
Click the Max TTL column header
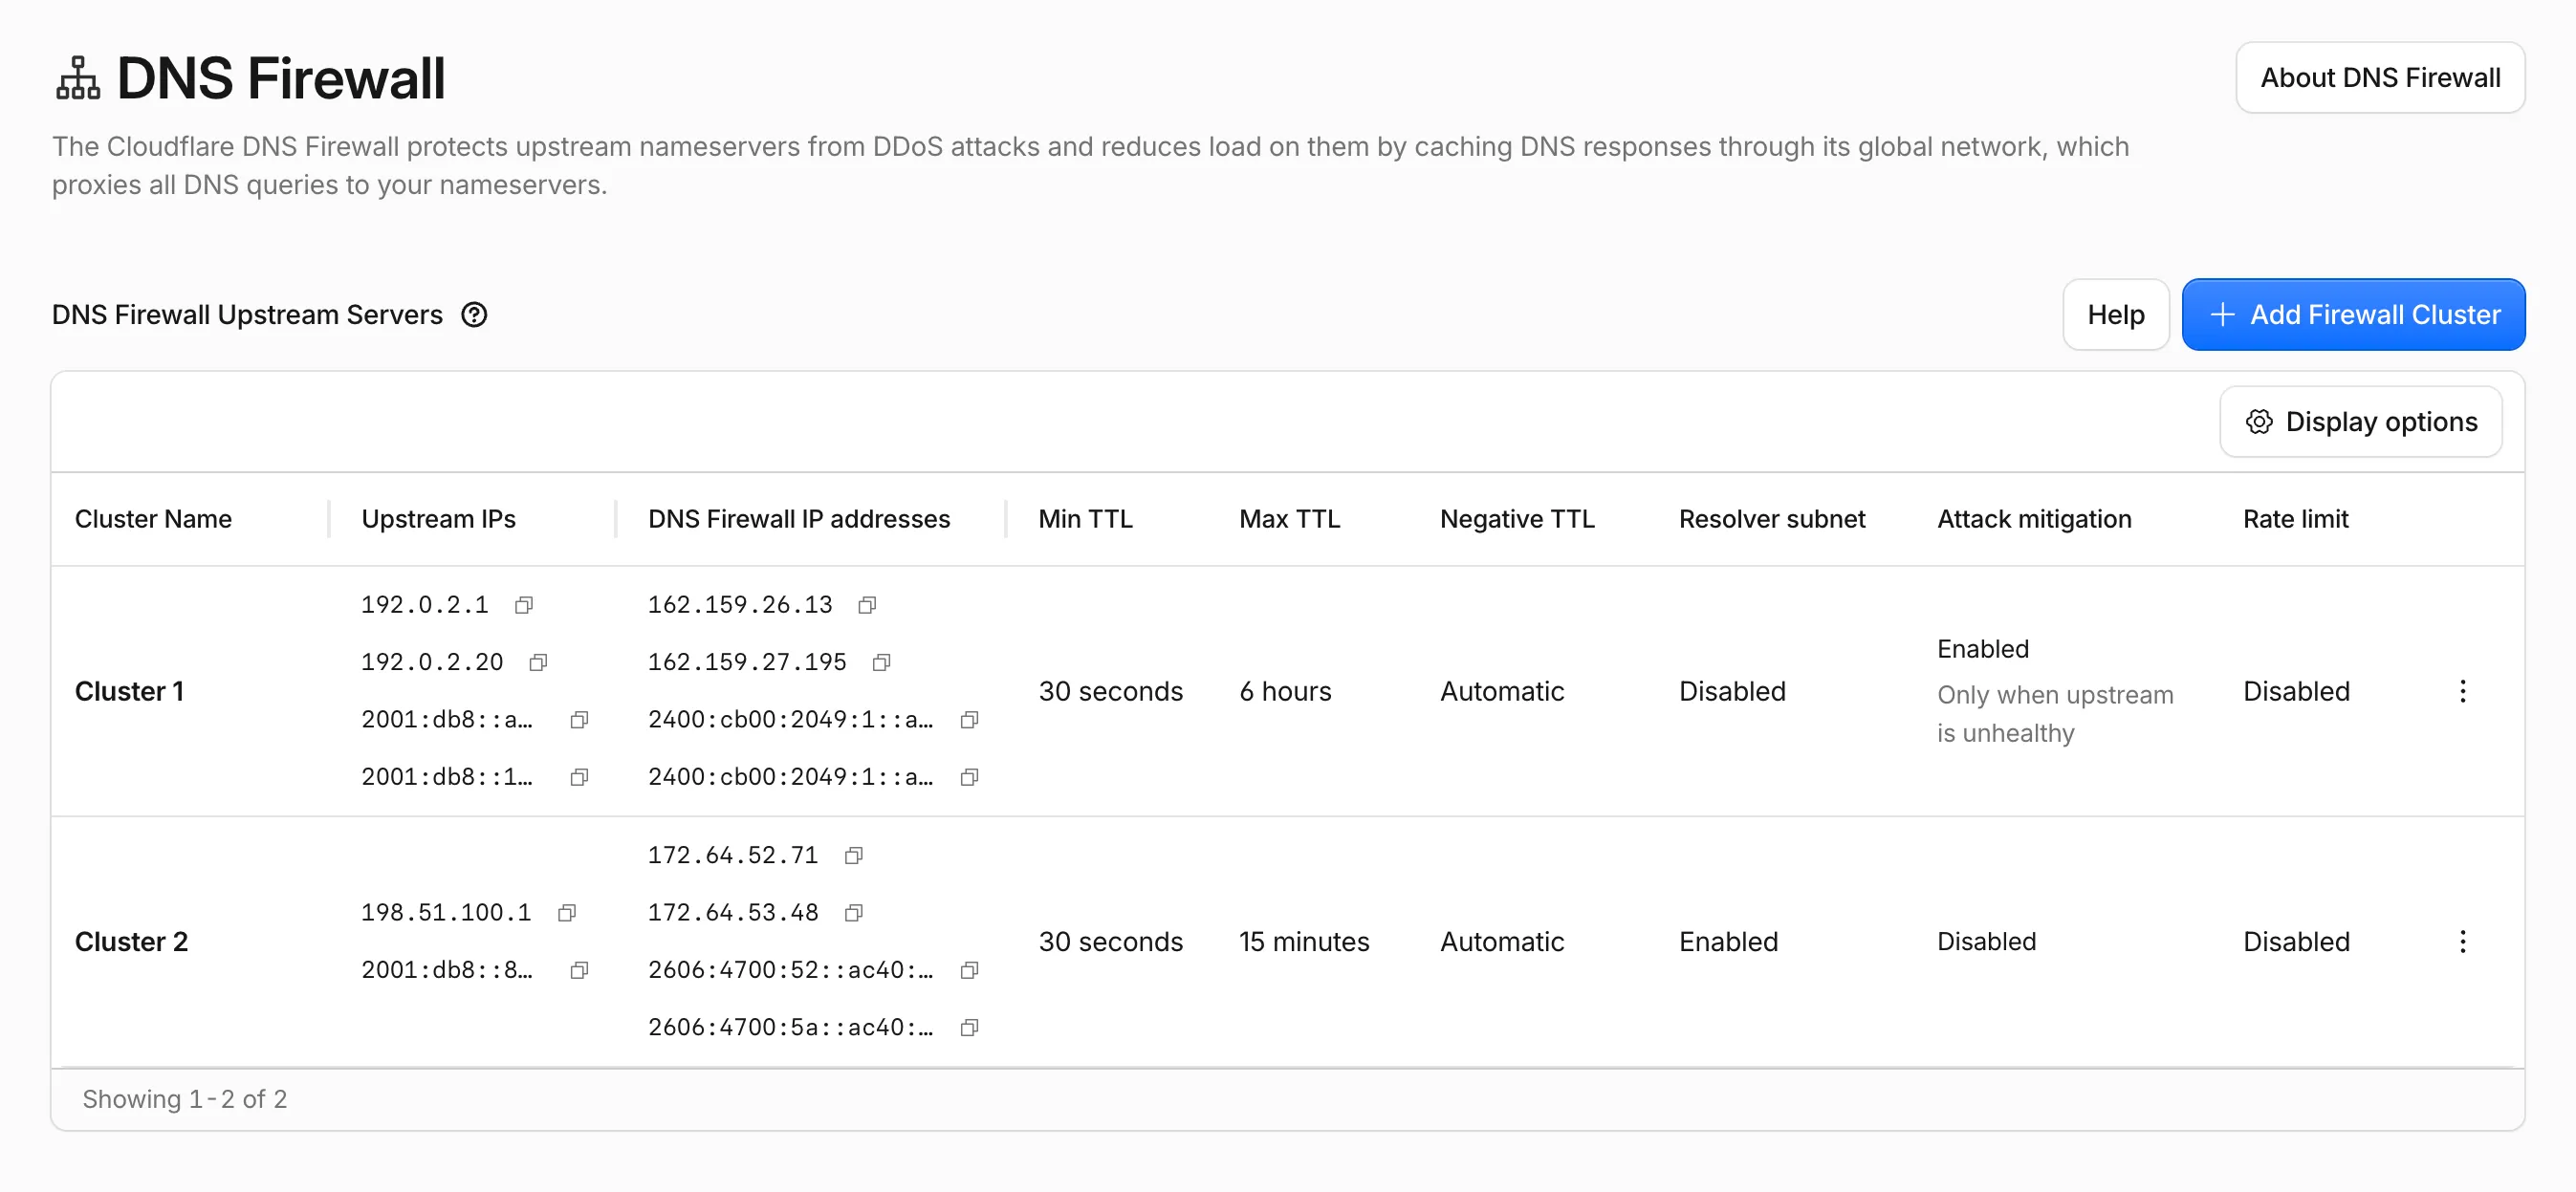tap(1289, 519)
